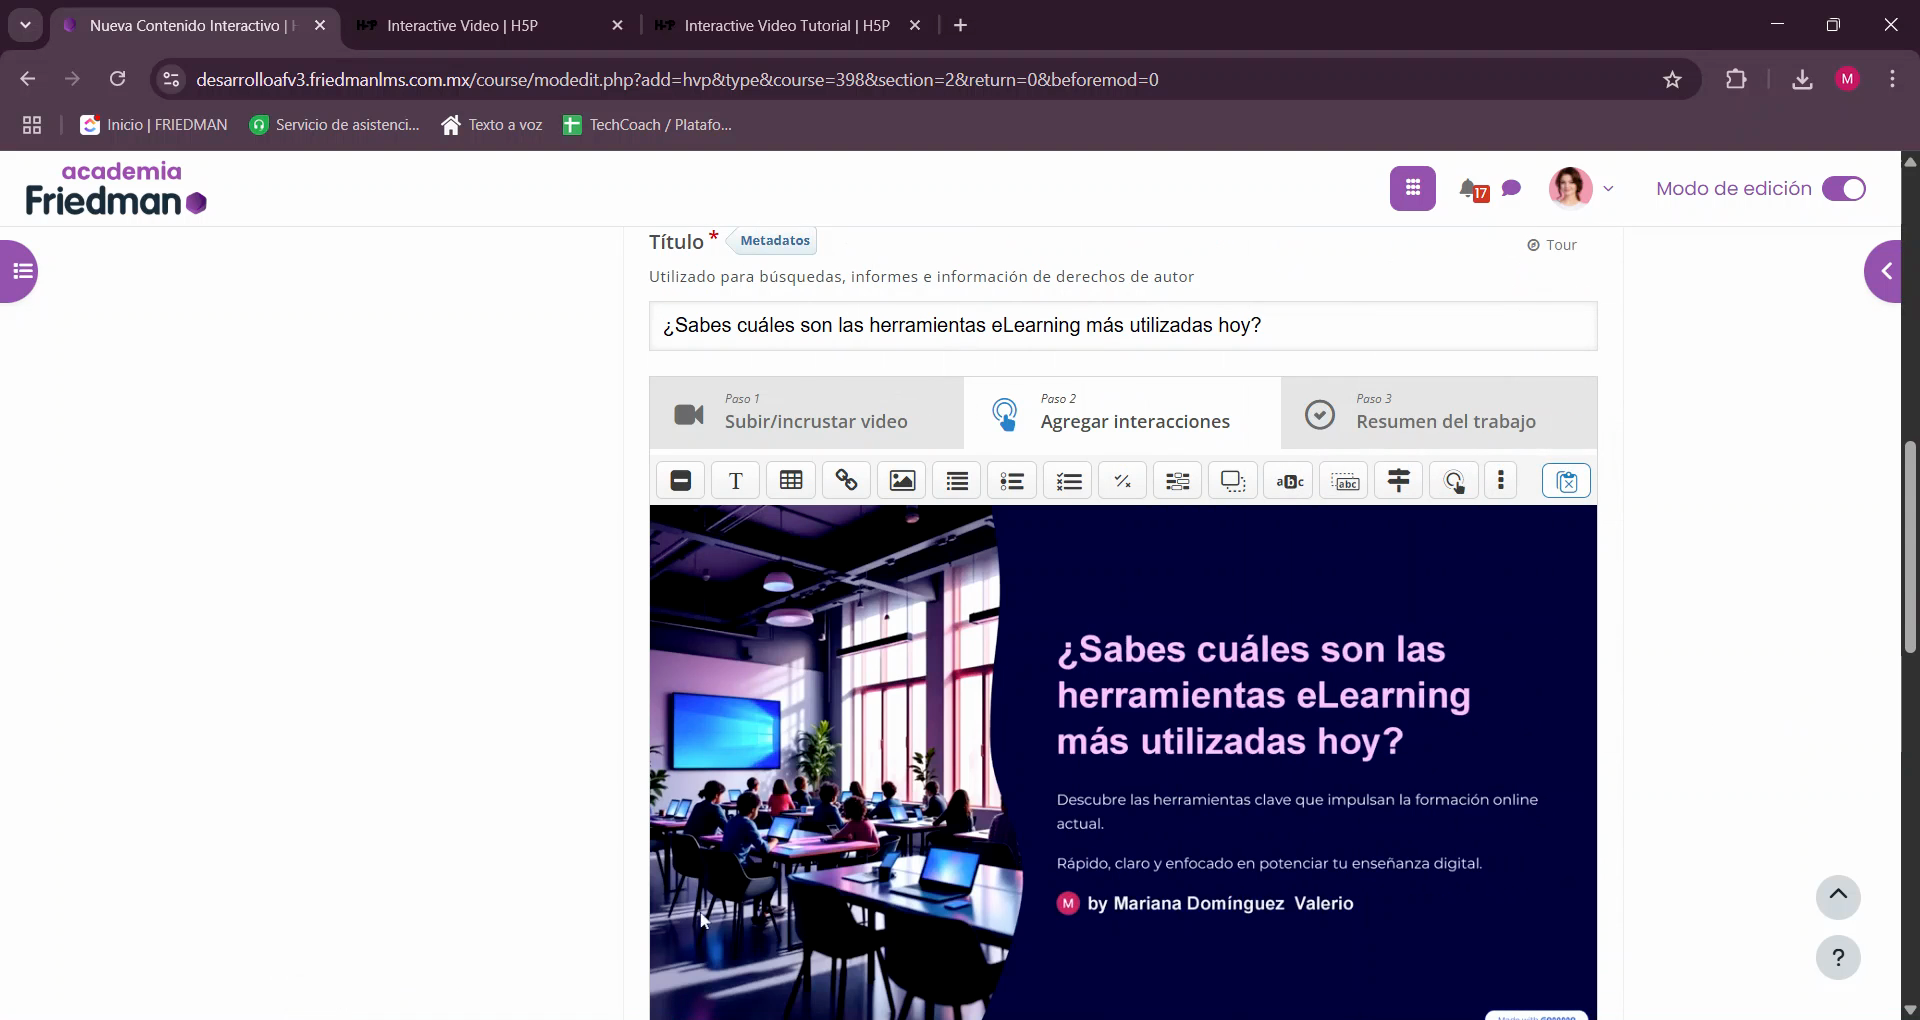Bookmark this page with the star
Image resolution: width=1920 pixels, height=1020 pixels.
pos(1672,79)
